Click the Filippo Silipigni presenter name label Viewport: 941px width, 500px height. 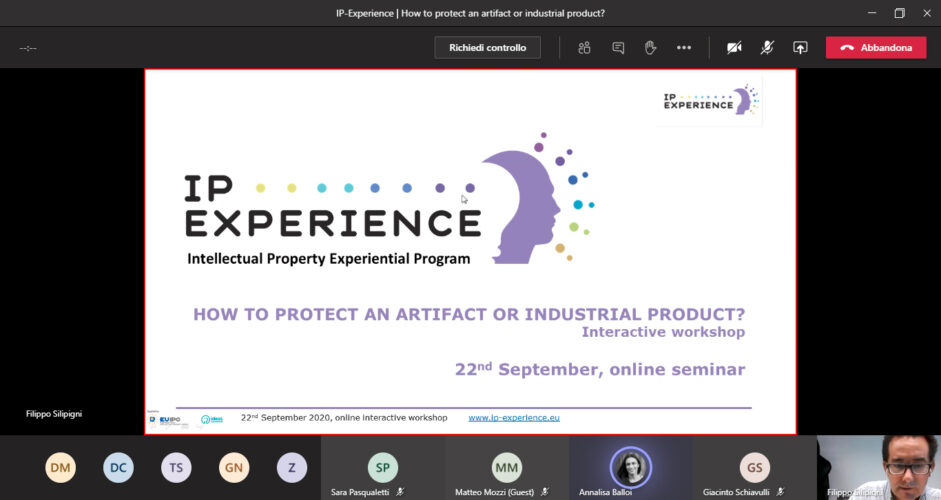[54, 414]
